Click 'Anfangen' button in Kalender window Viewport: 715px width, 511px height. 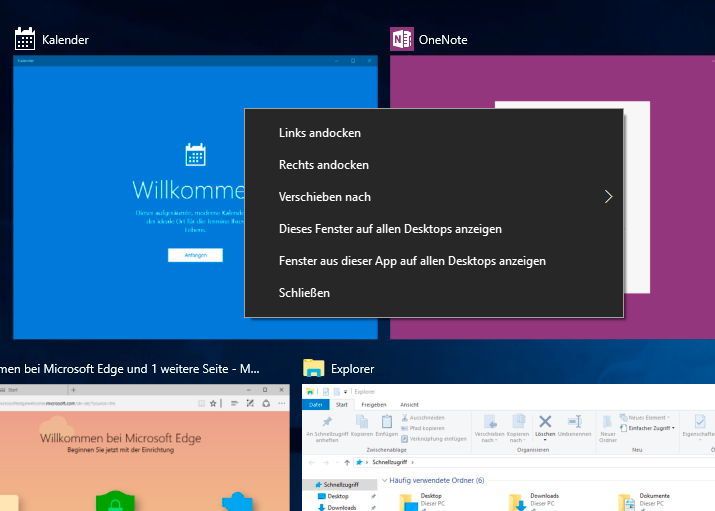(195, 255)
